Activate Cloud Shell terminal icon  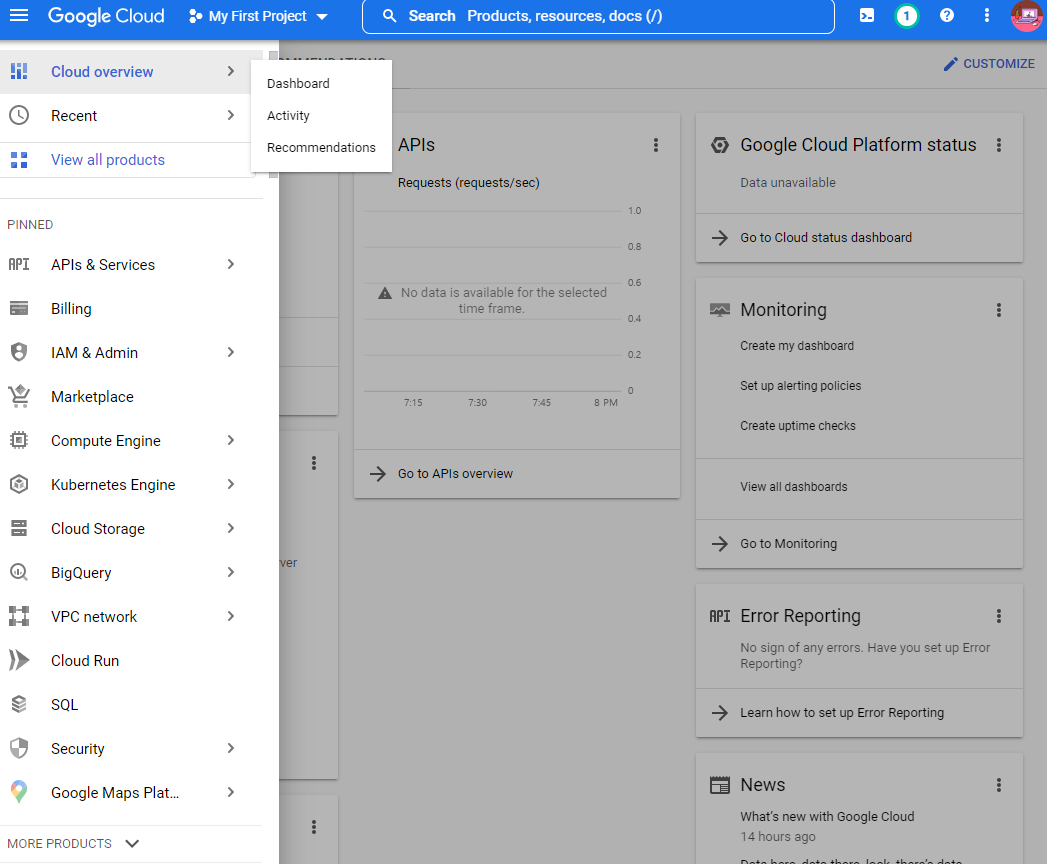pyautogui.click(x=867, y=15)
